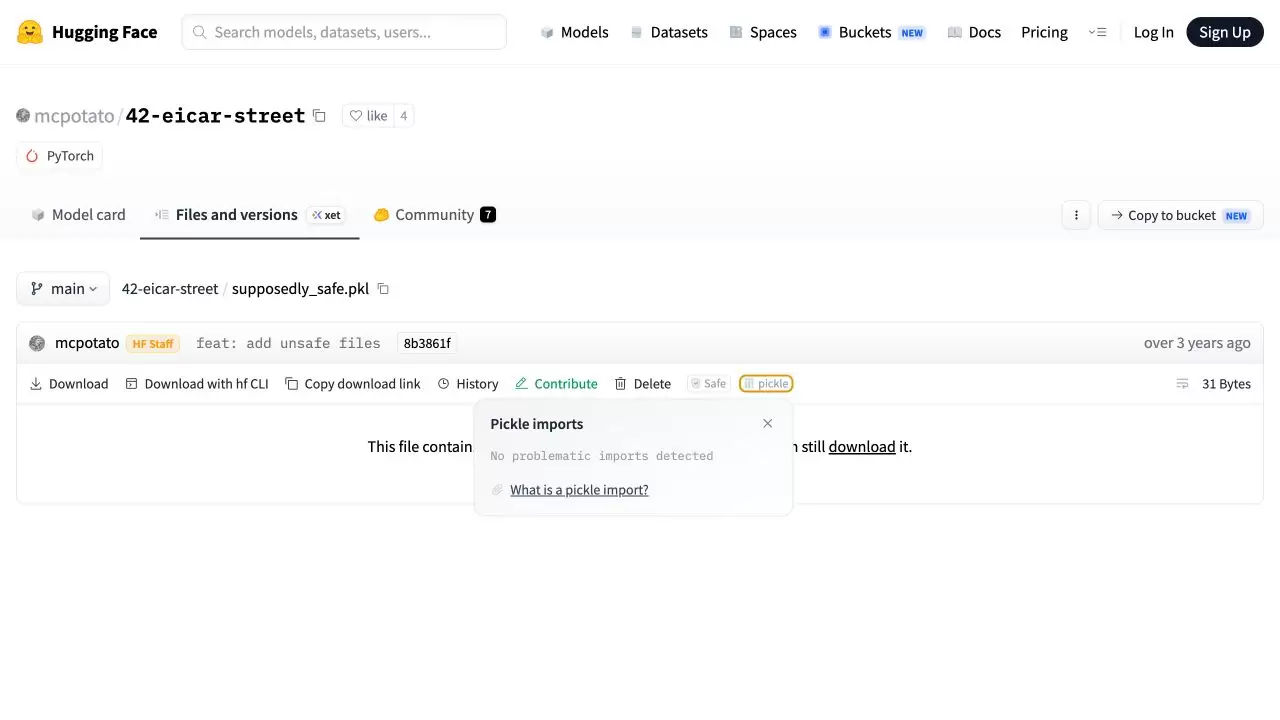Open Copy to bucket option
The height and width of the screenshot is (720, 1280).
(1180, 215)
